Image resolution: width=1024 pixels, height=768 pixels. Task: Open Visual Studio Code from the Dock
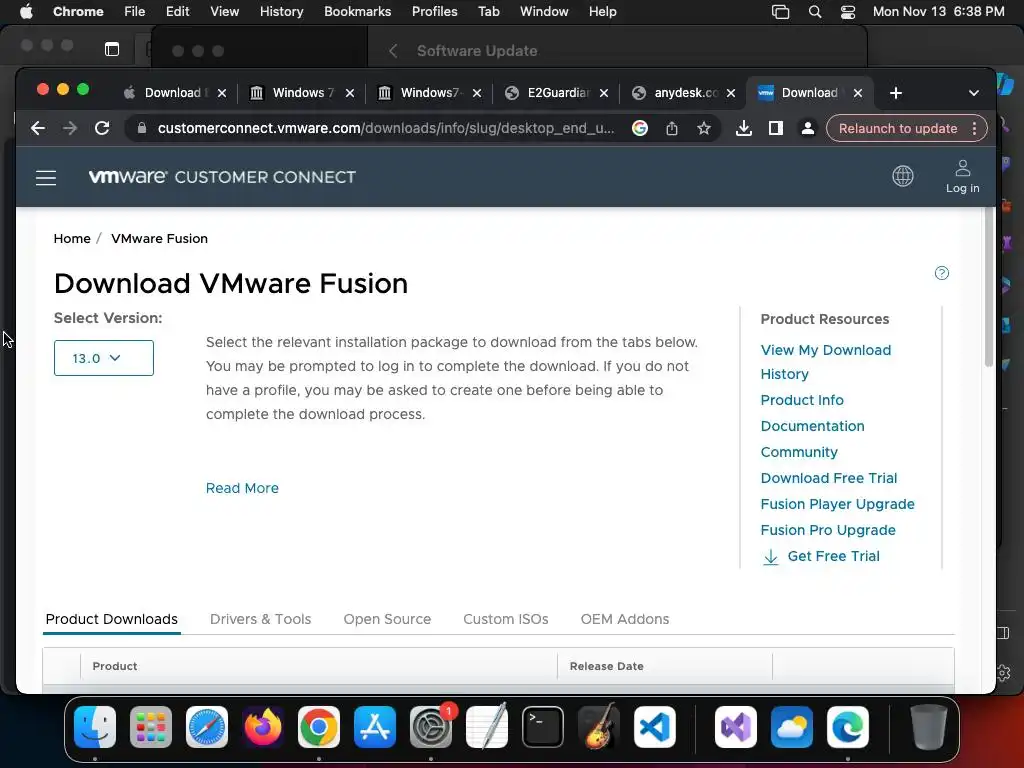[655, 727]
